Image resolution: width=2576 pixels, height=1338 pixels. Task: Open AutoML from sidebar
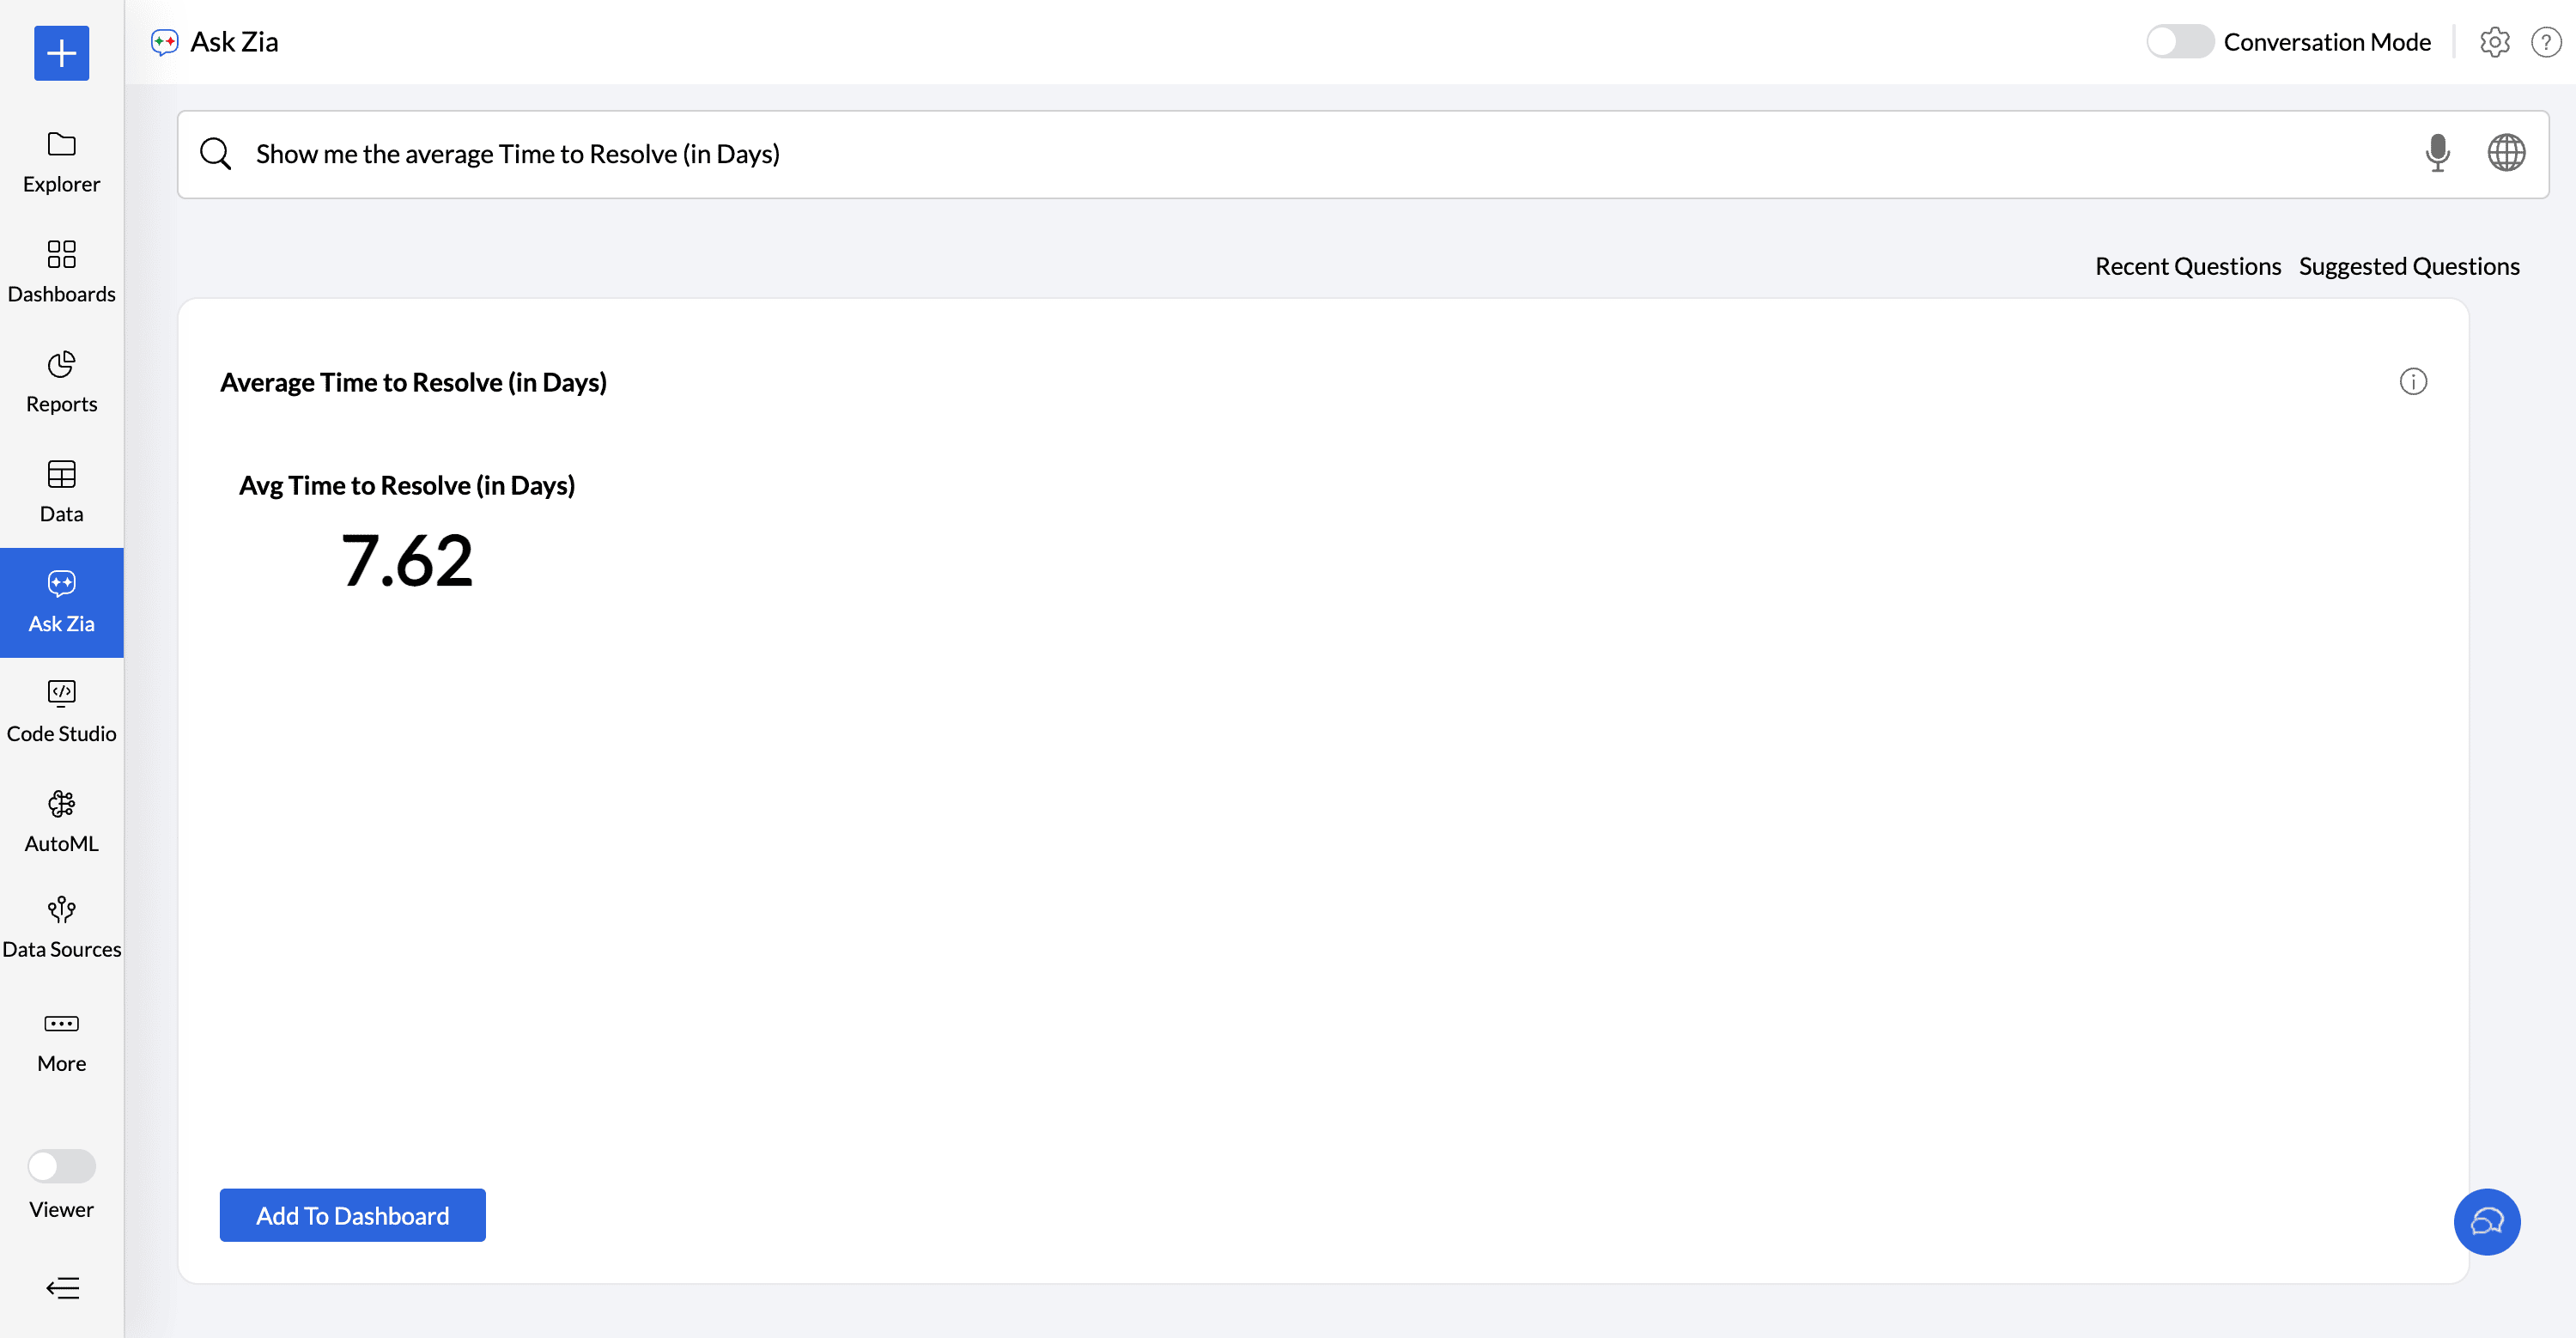pyautogui.click(x=61, y=820)
